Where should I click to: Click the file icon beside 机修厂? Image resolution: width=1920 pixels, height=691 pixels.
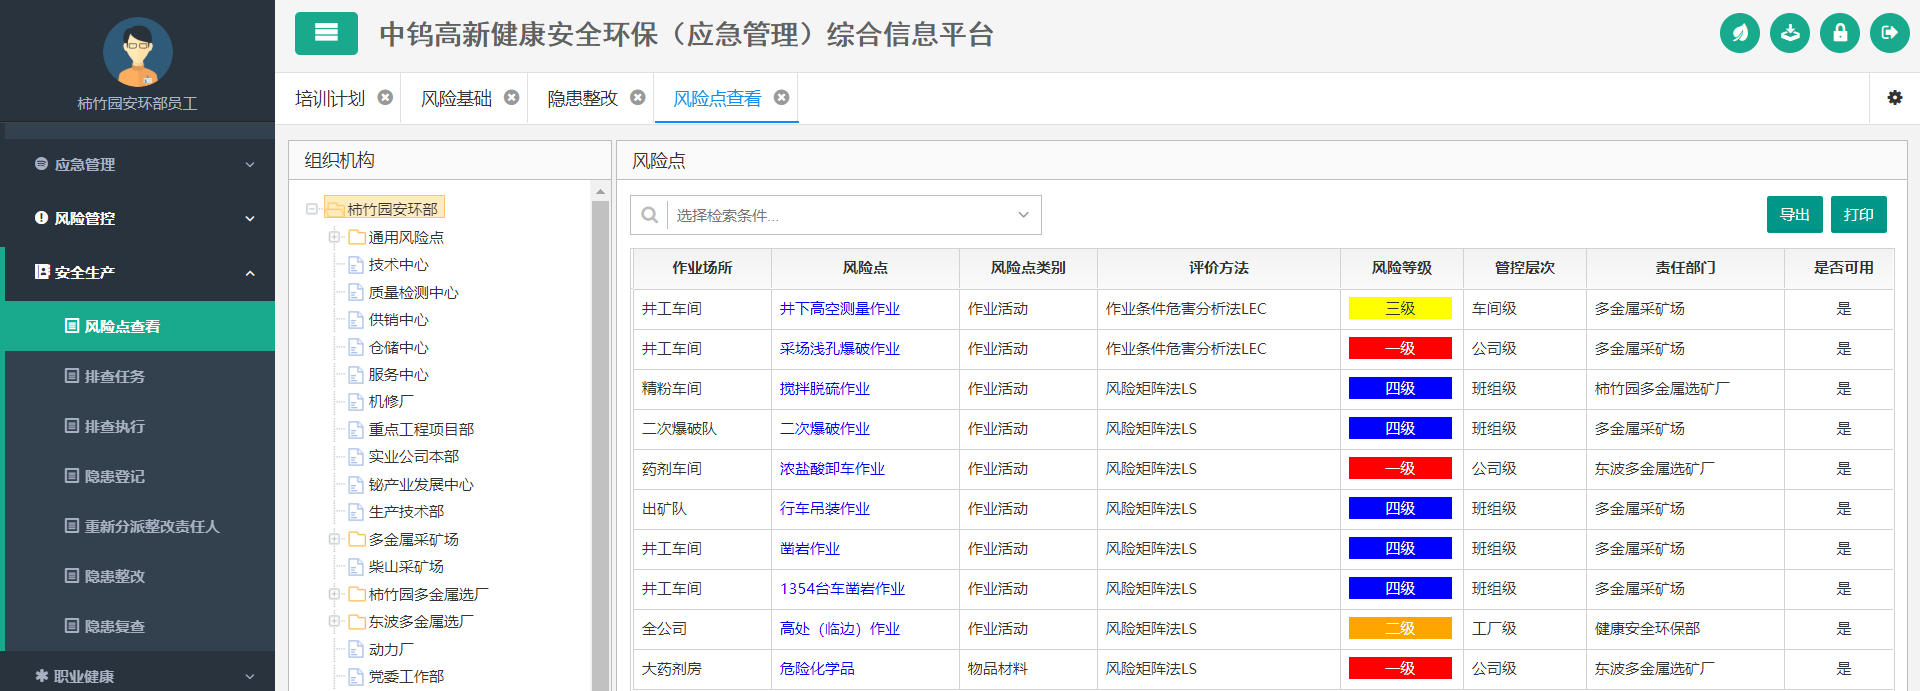(x=355, y=402)
